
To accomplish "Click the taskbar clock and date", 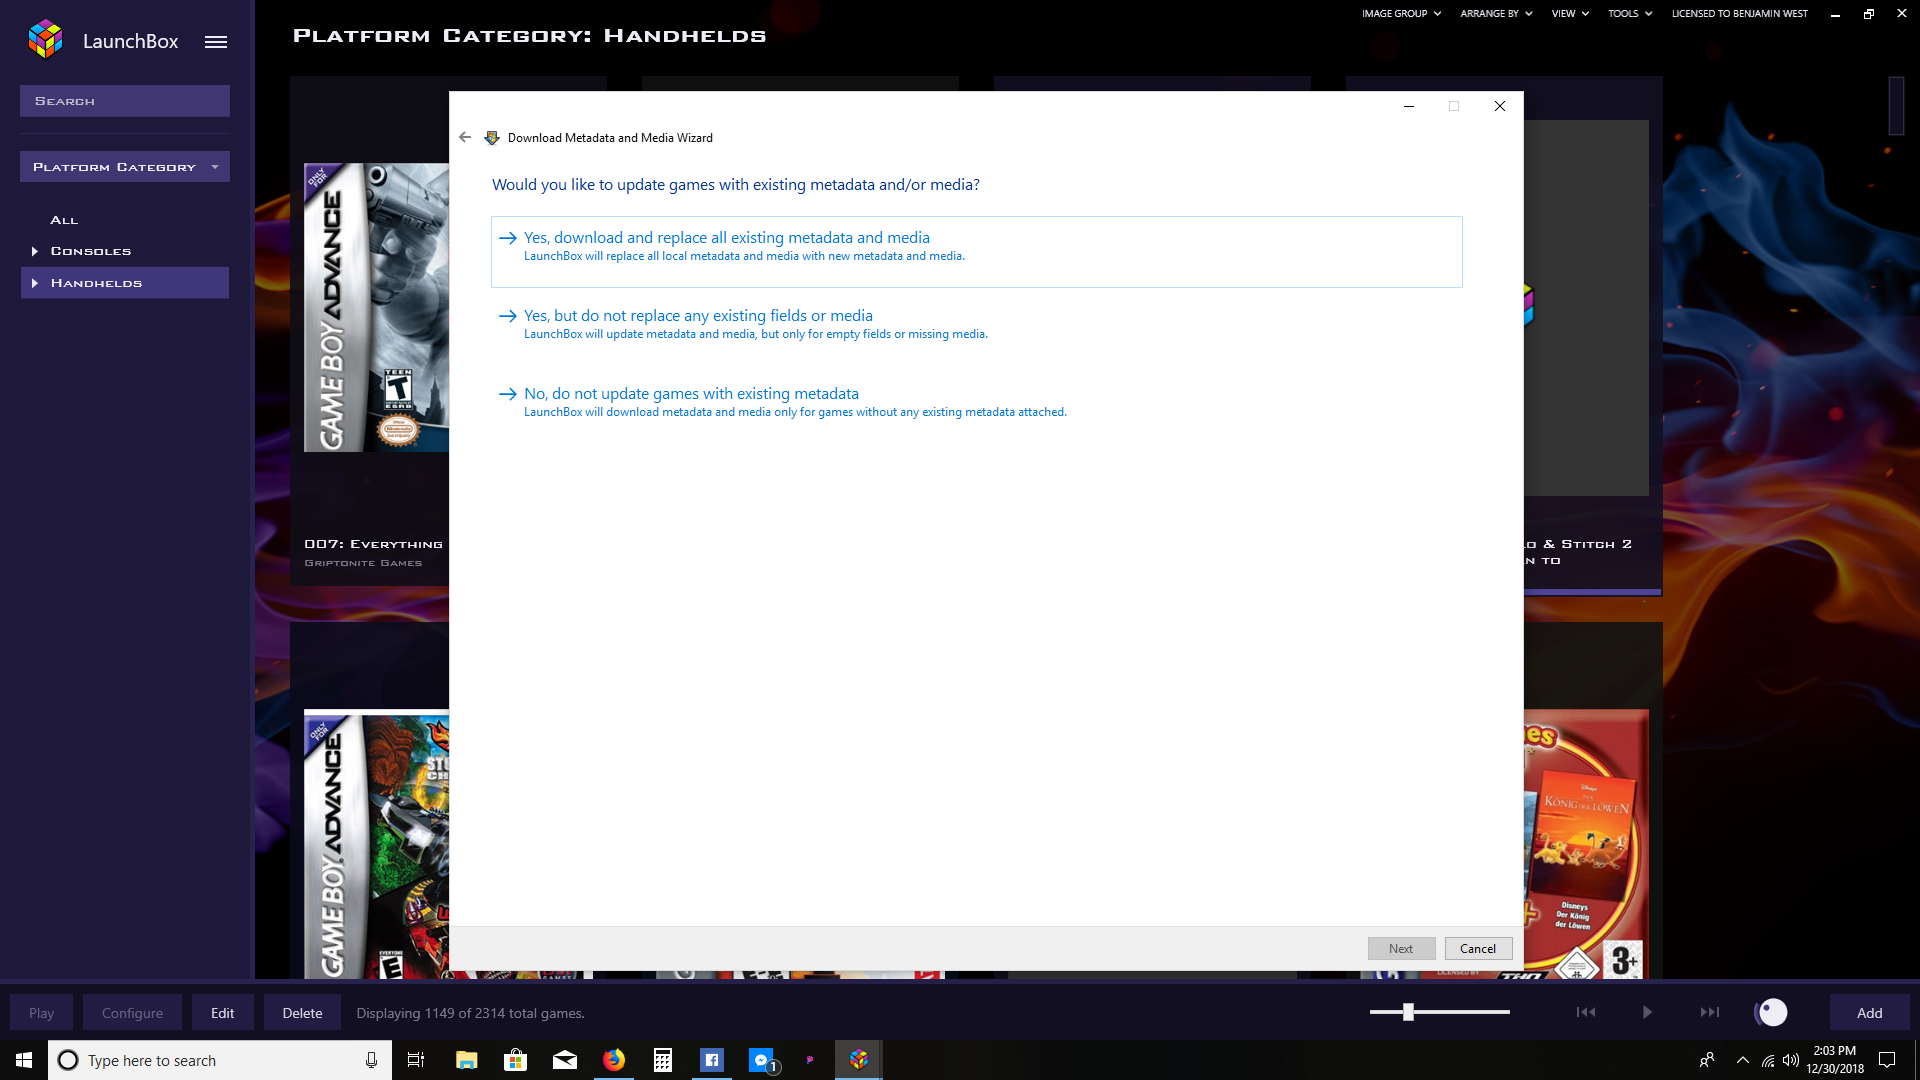I will pyautogui.click(x=1834, y=1060).
